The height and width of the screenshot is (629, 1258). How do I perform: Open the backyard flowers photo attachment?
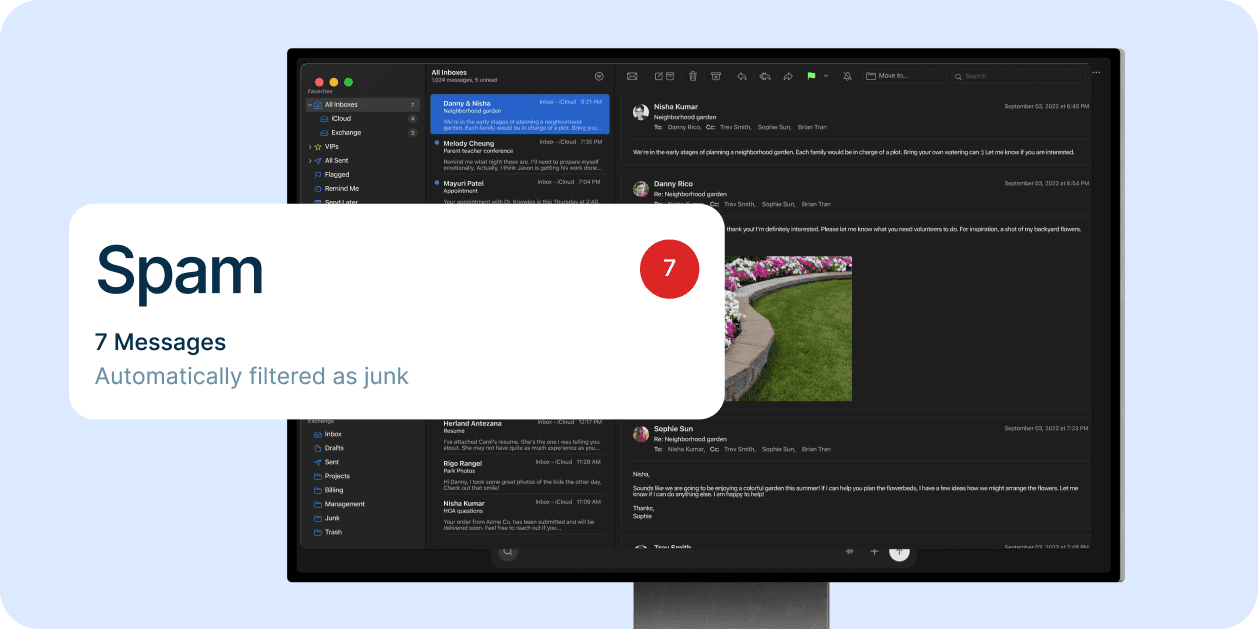(x=788, y=328)
